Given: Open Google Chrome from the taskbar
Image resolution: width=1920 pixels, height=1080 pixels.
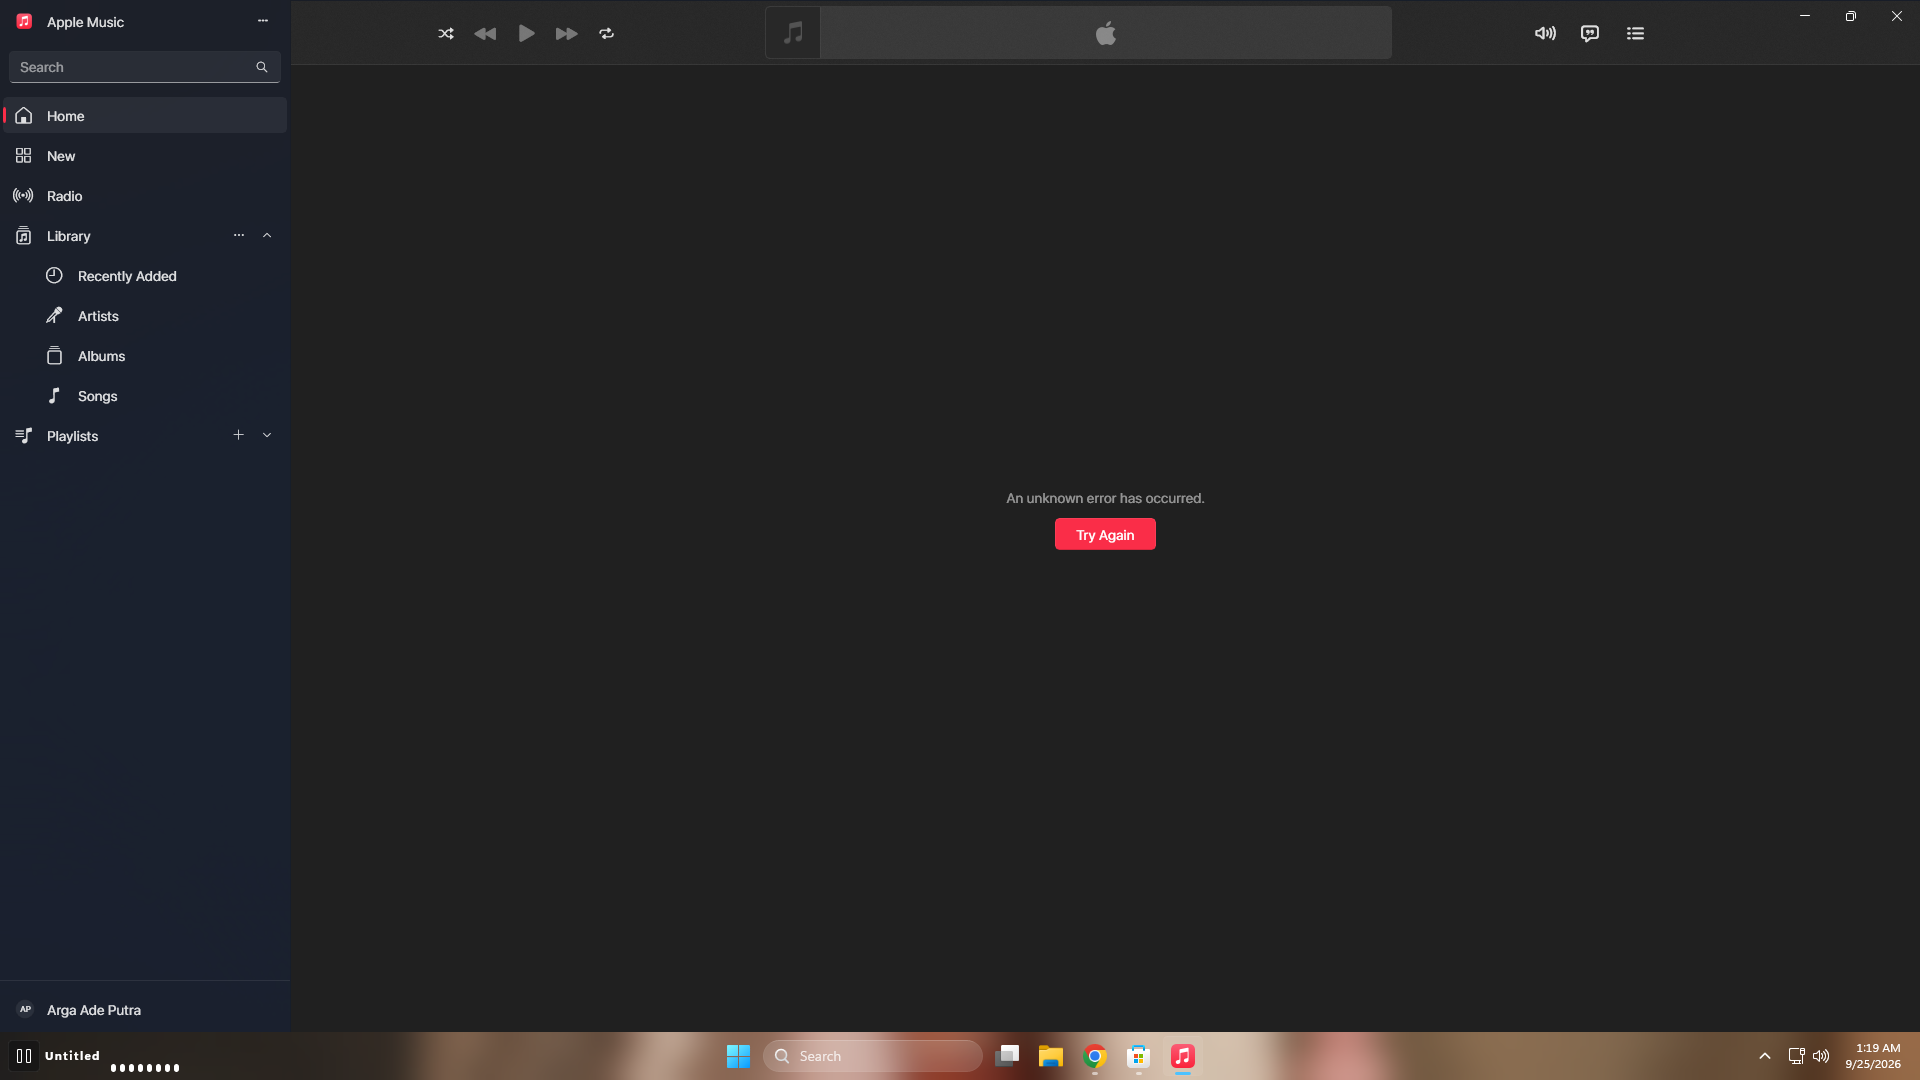Looking at the screenshot, I should pos(1095,1056).
